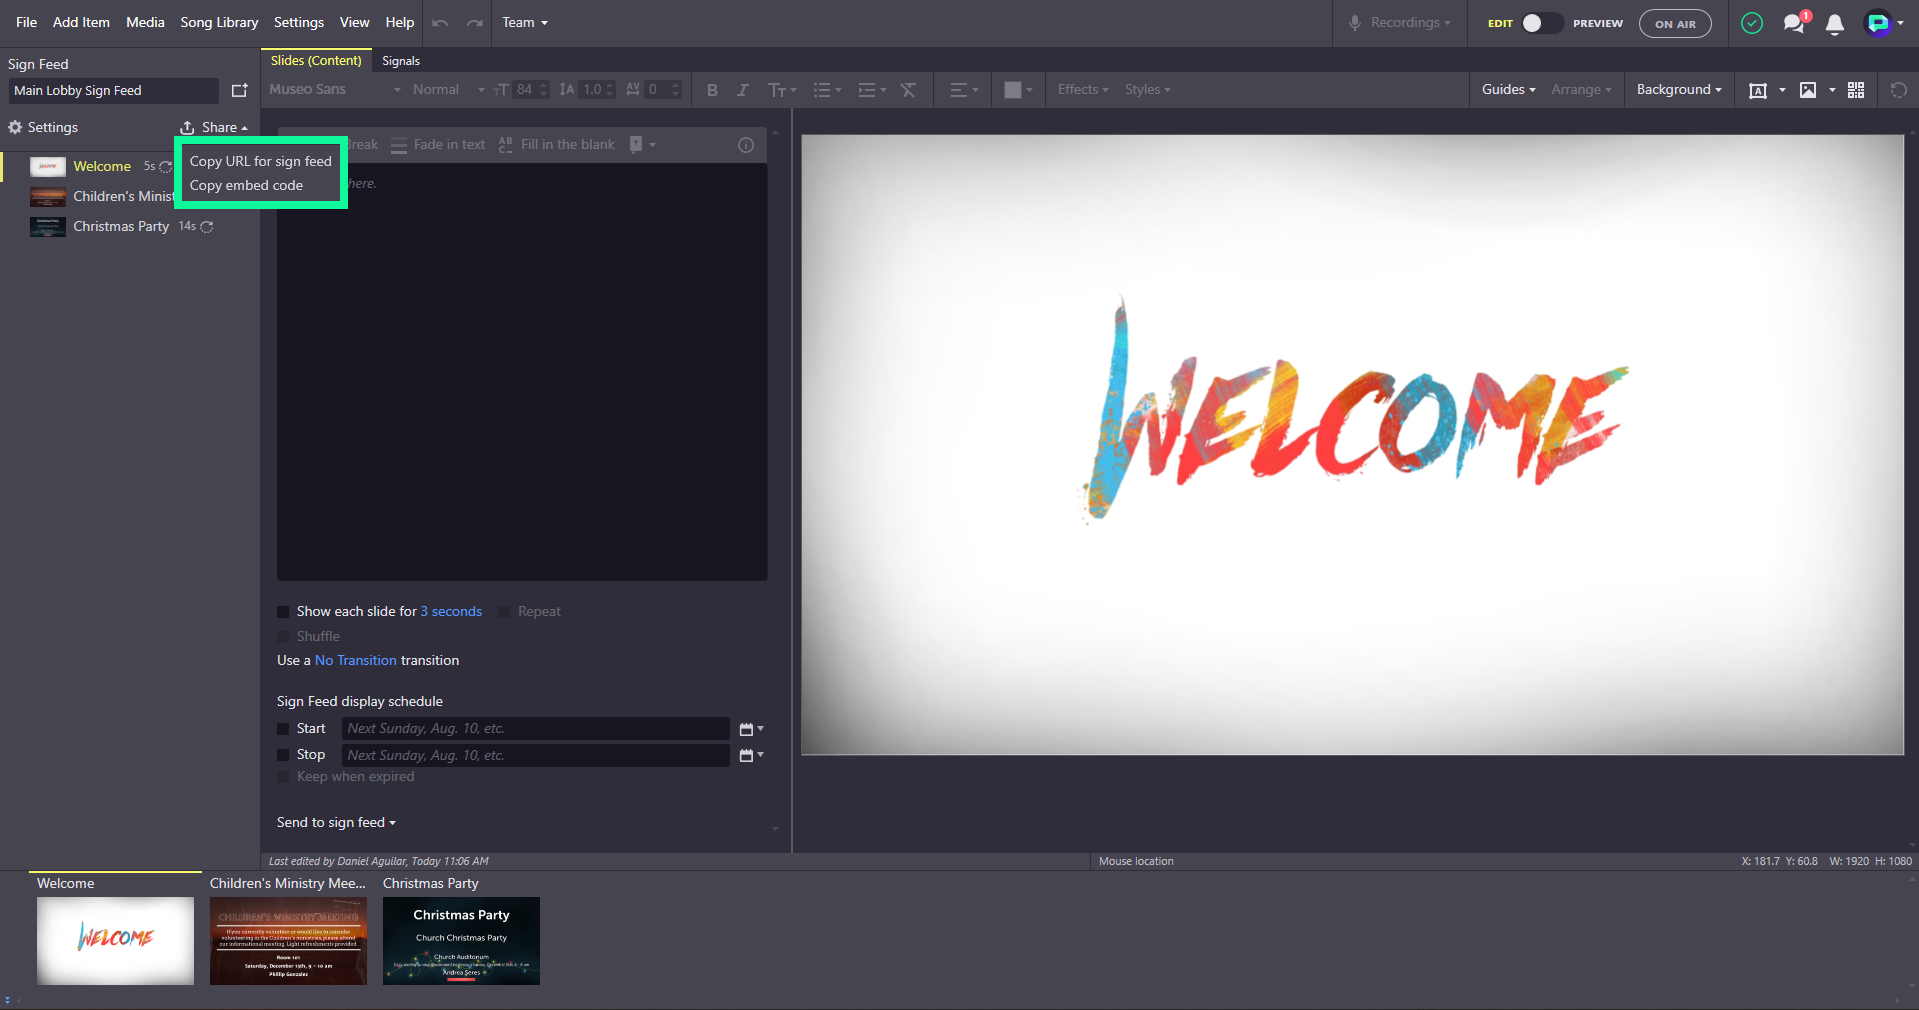Enable the Start schedule checkbox
This screenshot has width=1919, height=1010.
click(x=283, y=729)
